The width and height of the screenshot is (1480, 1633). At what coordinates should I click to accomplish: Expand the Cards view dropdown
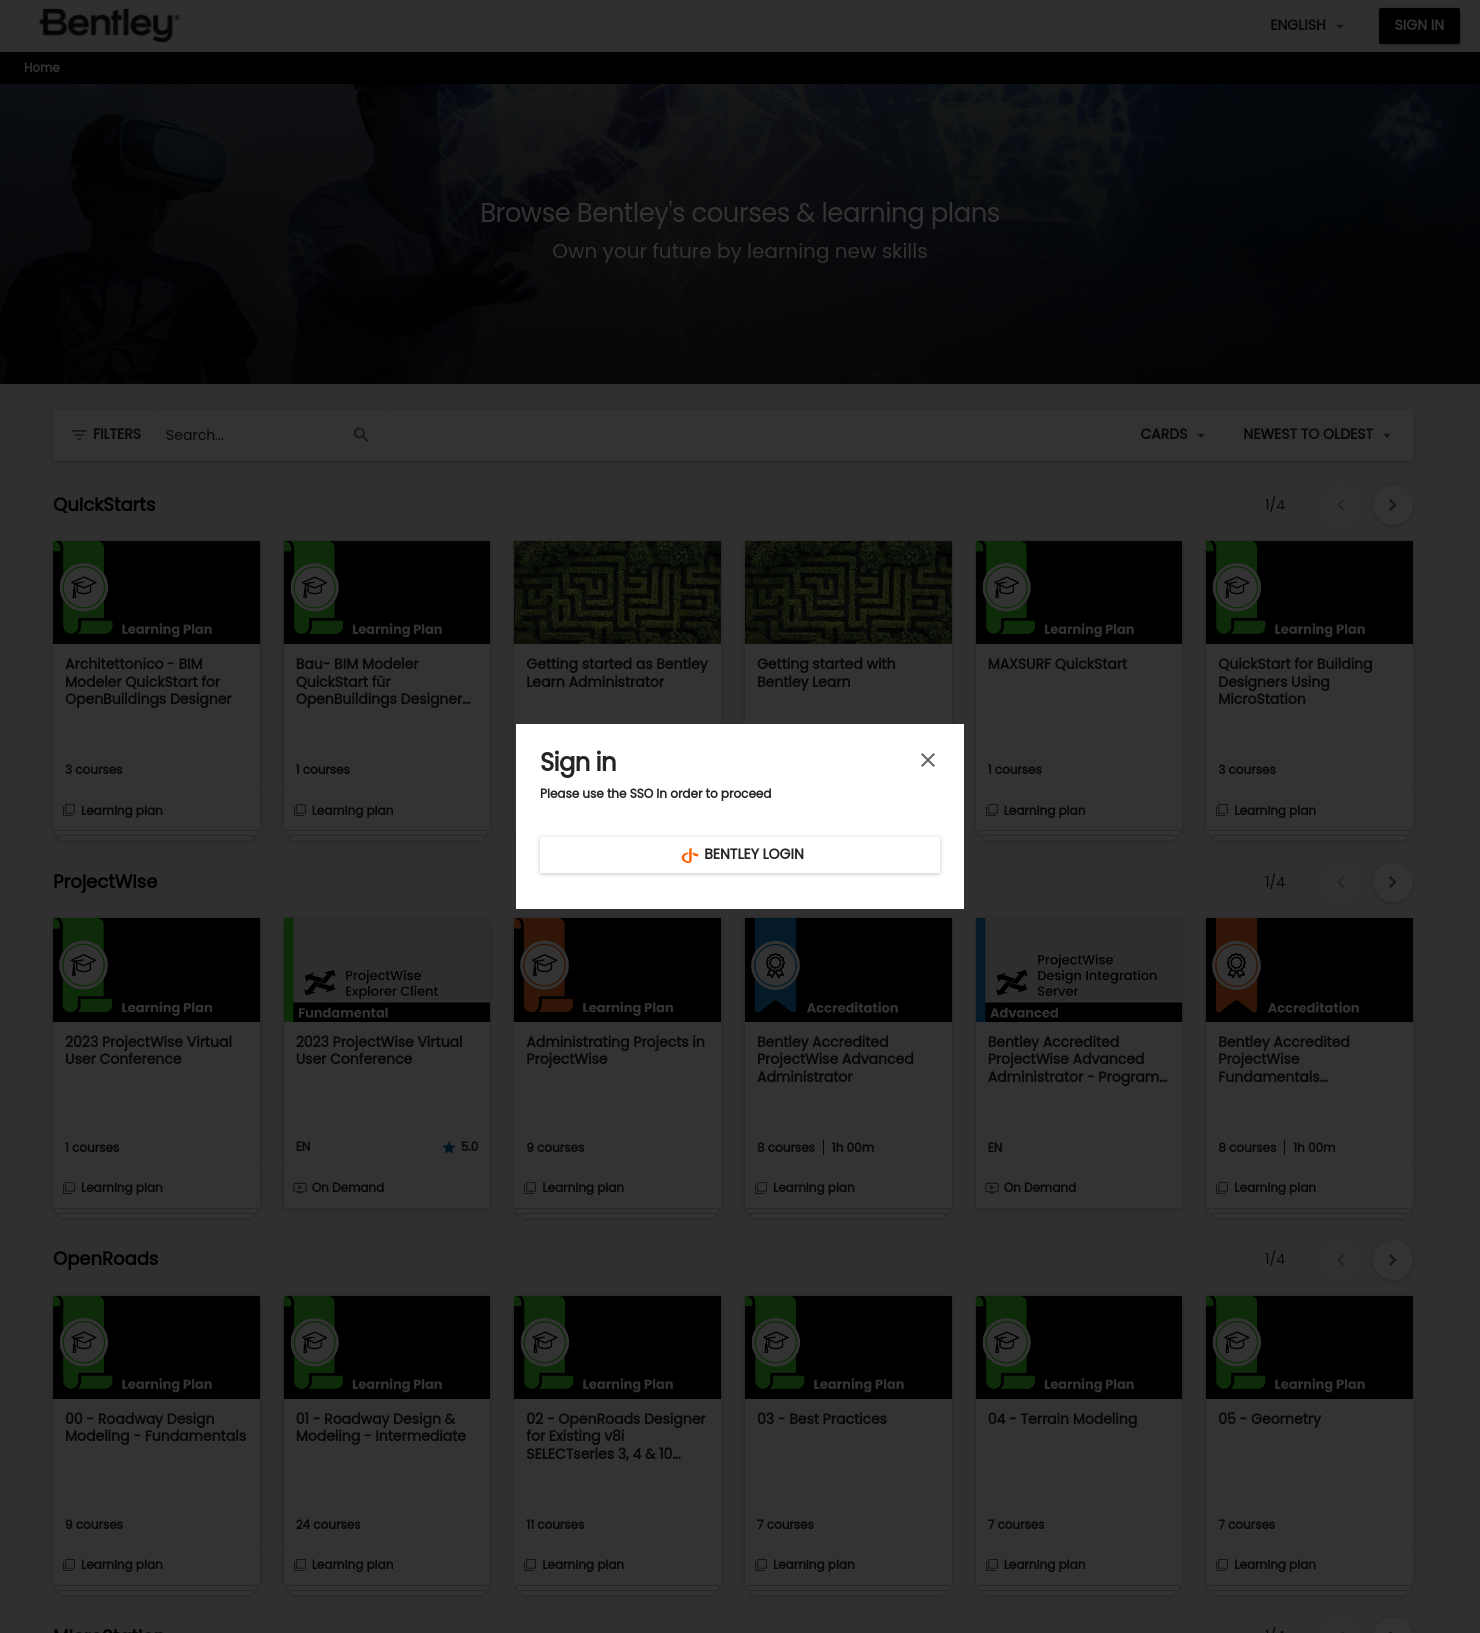1172,435
